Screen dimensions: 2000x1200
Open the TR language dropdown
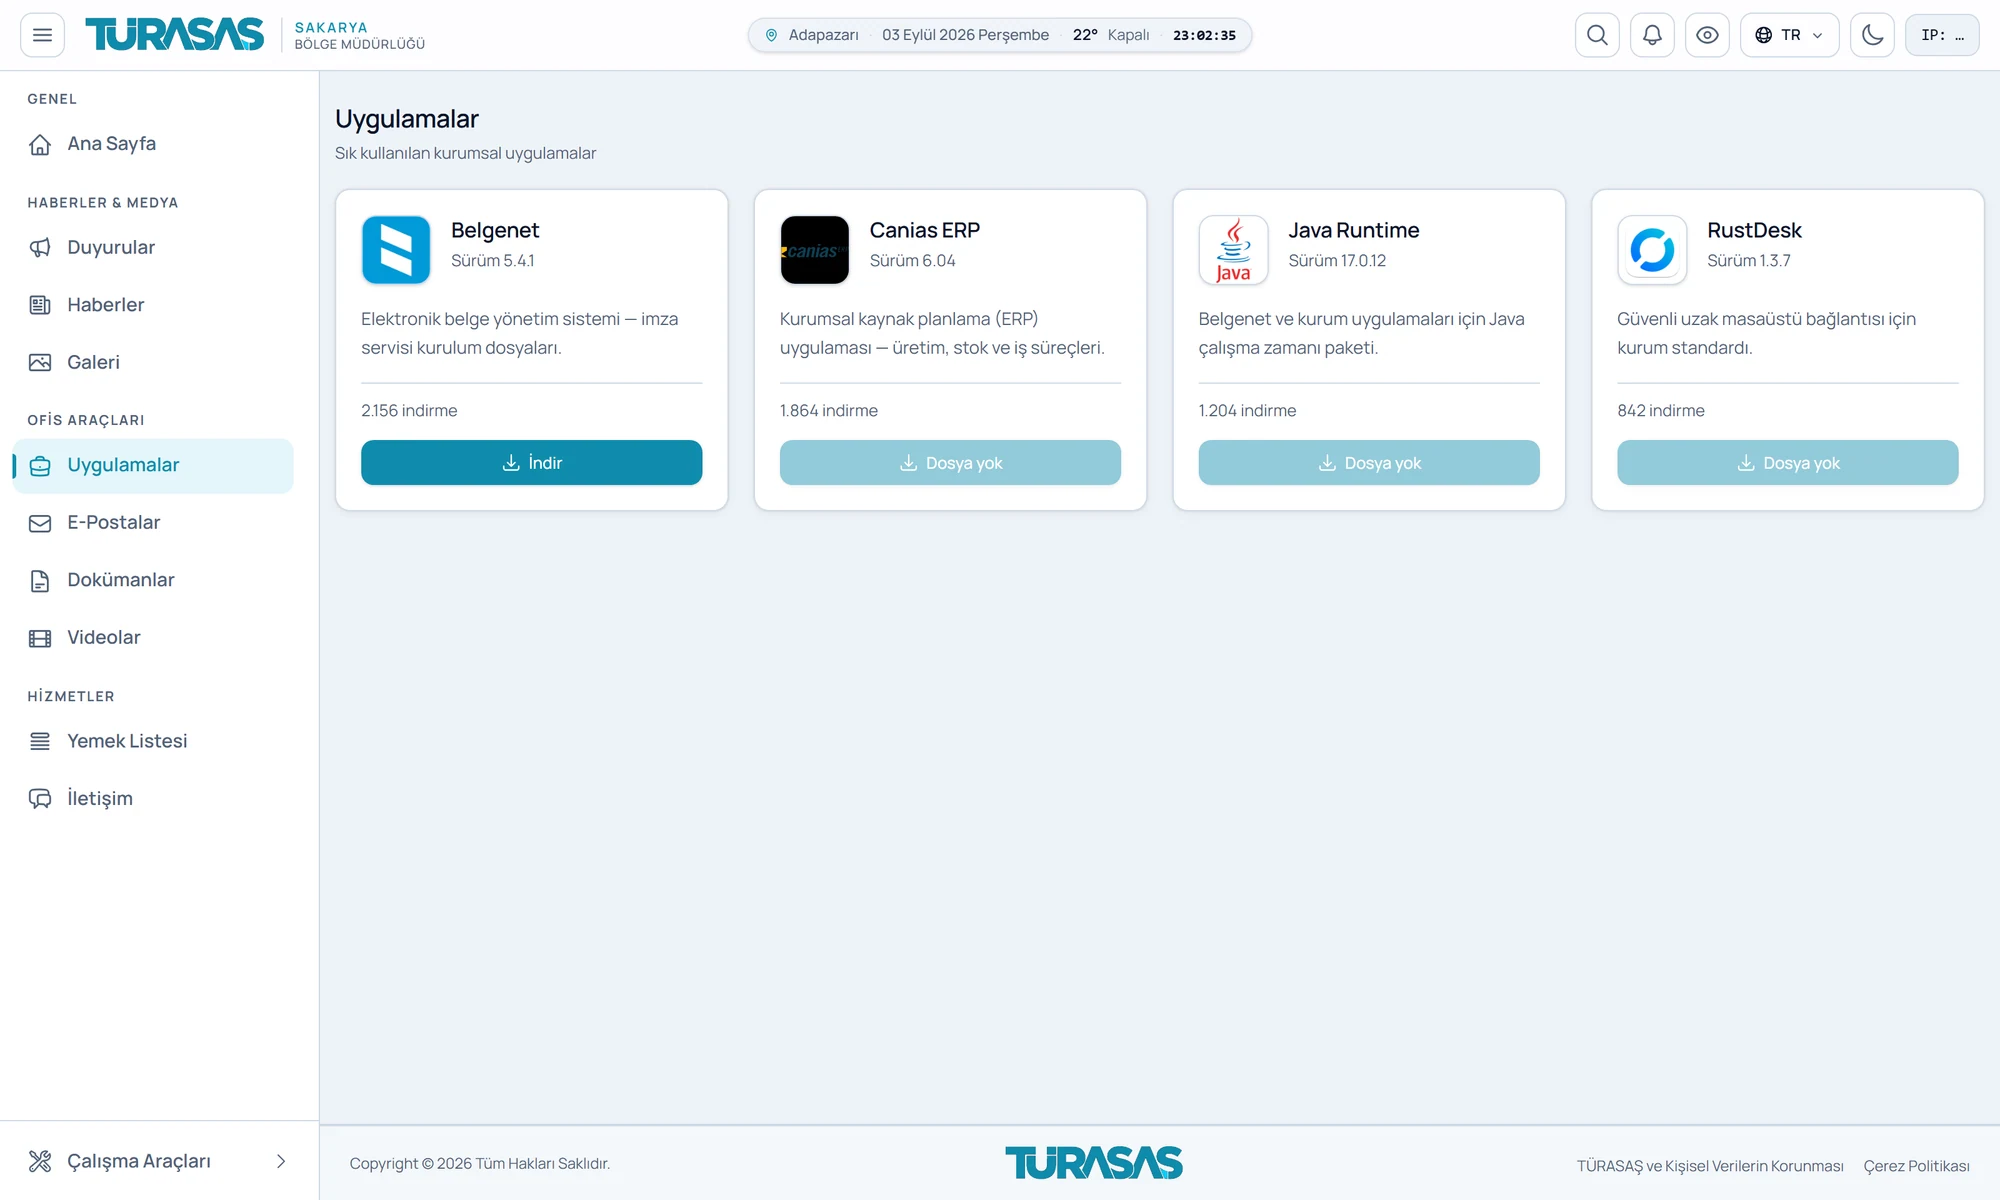[1789, 35]
